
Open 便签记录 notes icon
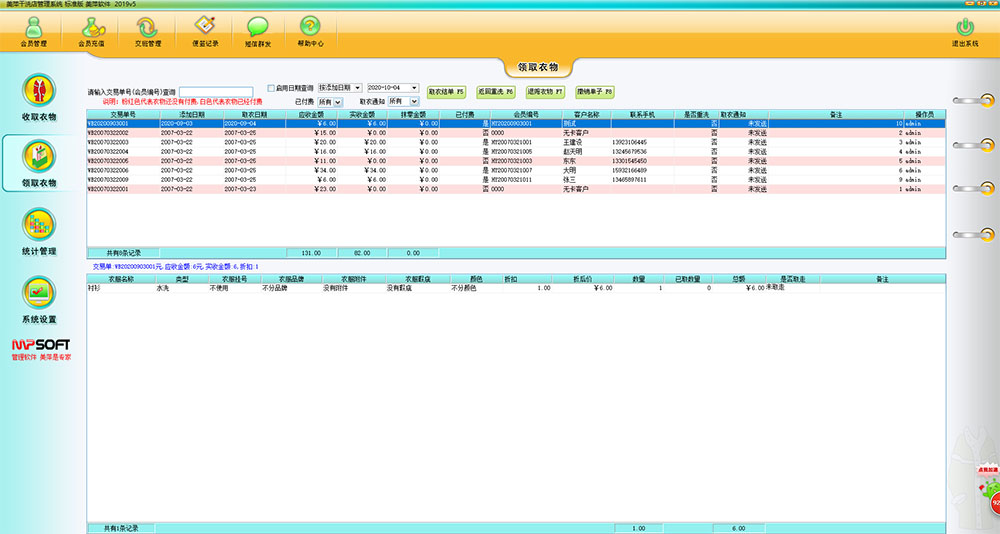pyautogui.click(x=203, y=31)
